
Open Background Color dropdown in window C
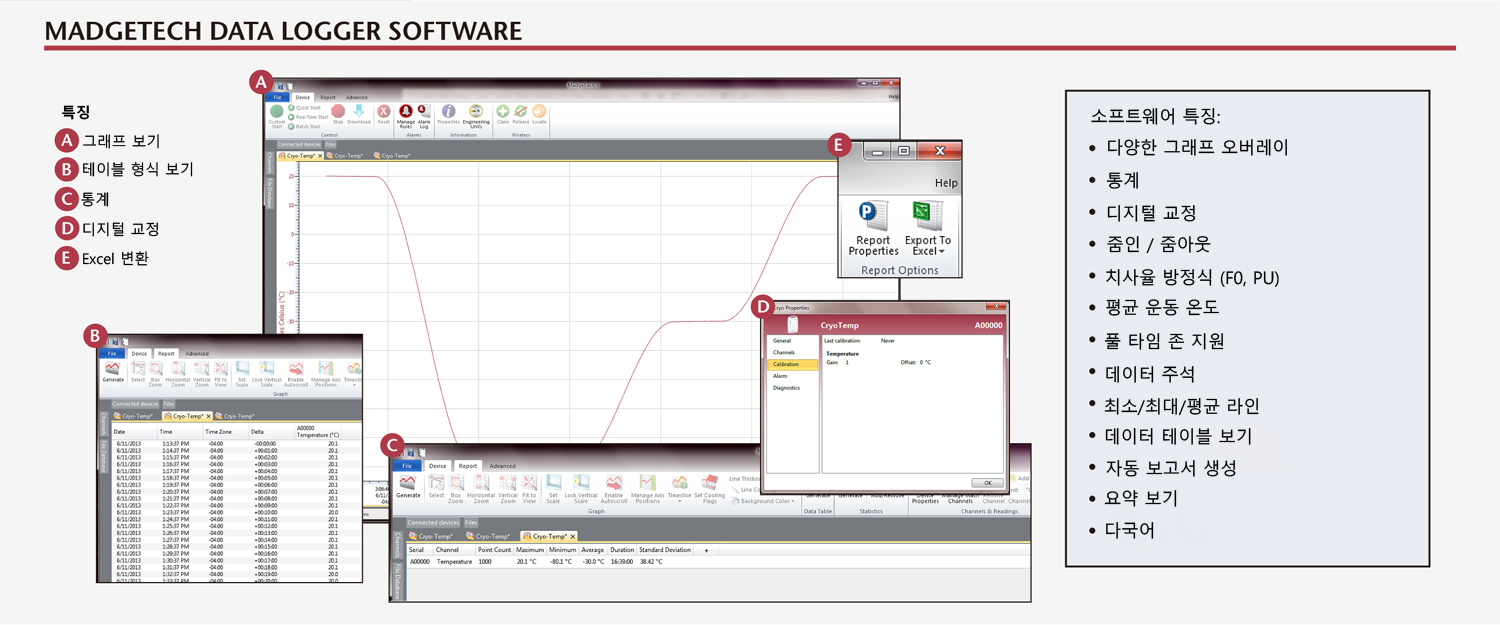click(x=765, y=501)
